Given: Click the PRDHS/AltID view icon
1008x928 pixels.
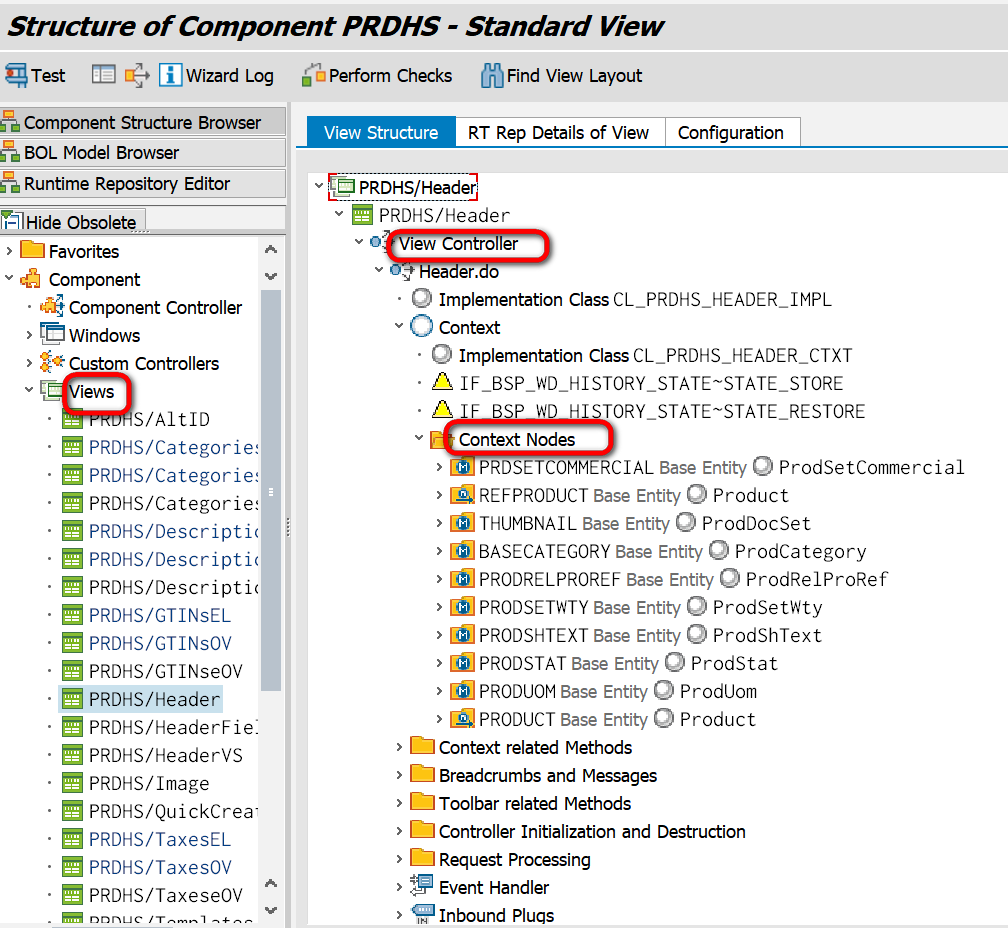Looking at the screenshot, I should point(72,420).
